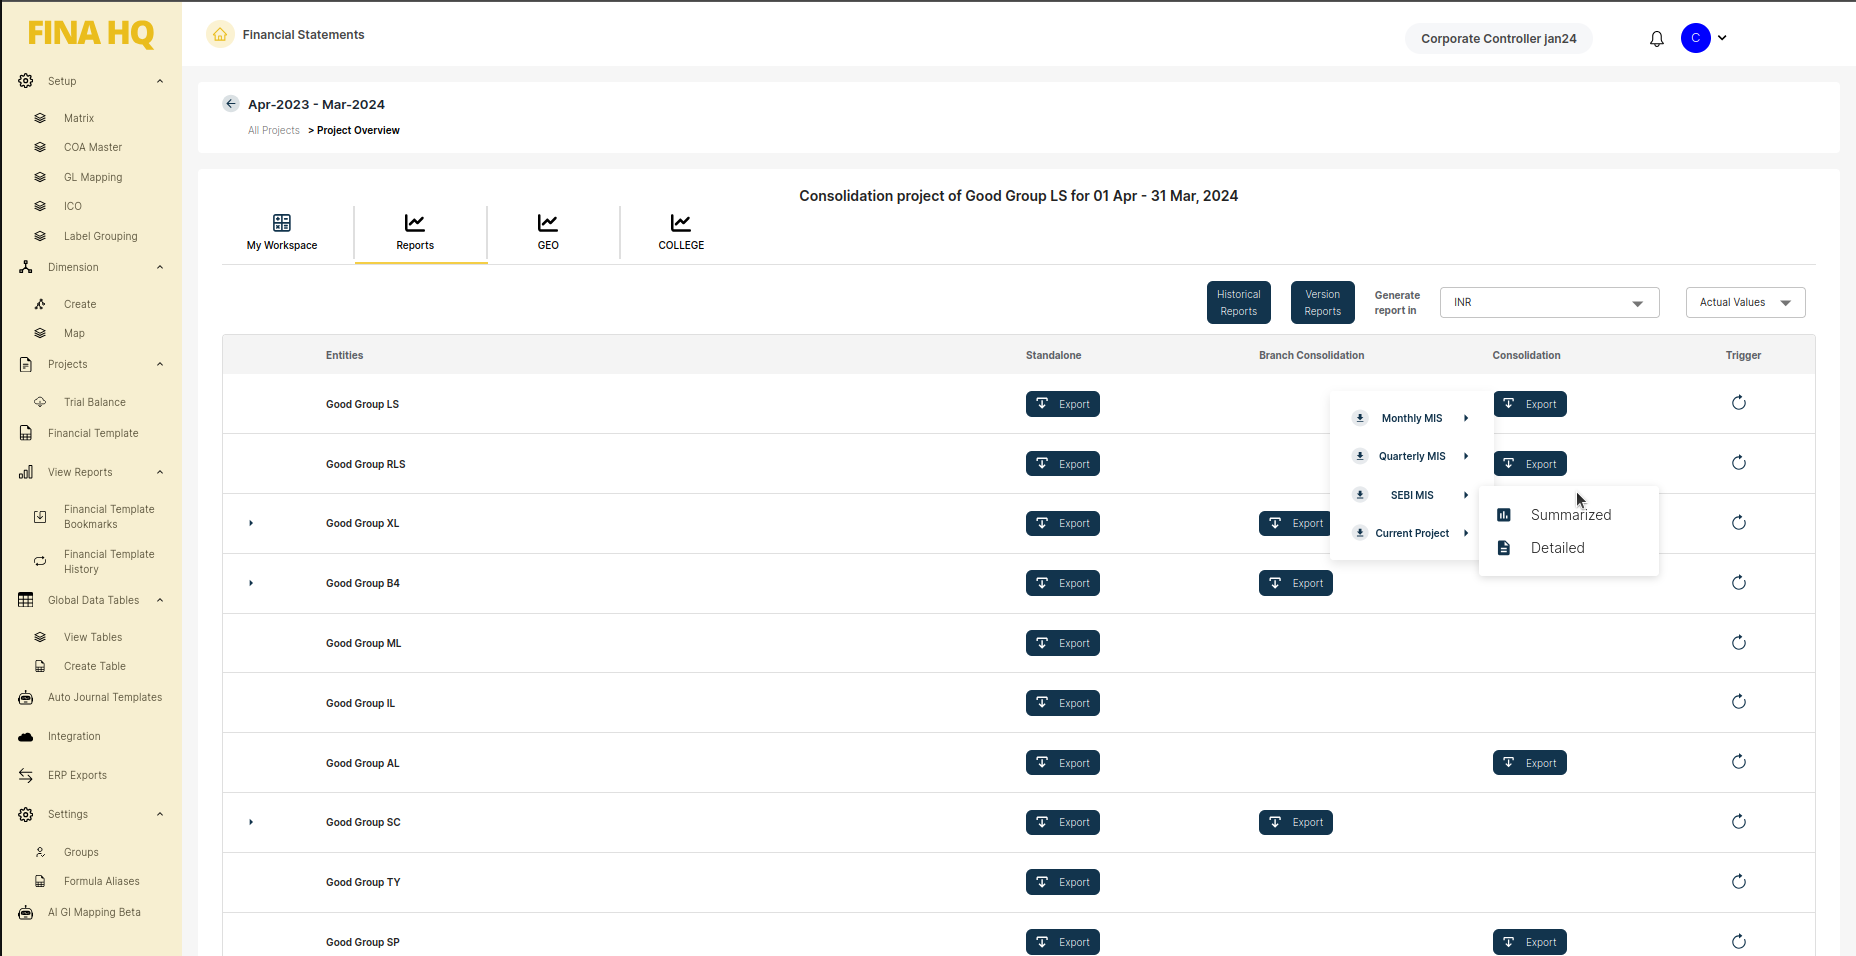Viewport: 1856px width, 956px height.
Task: Click the home icon beside Financial Statements
Action: click(x=220, y=35)
